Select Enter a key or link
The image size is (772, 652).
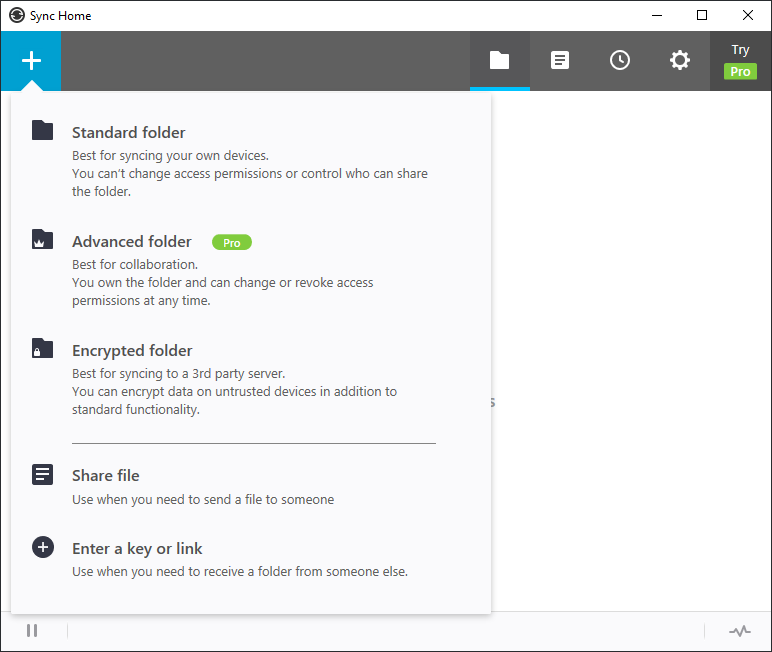pos(137,549)
